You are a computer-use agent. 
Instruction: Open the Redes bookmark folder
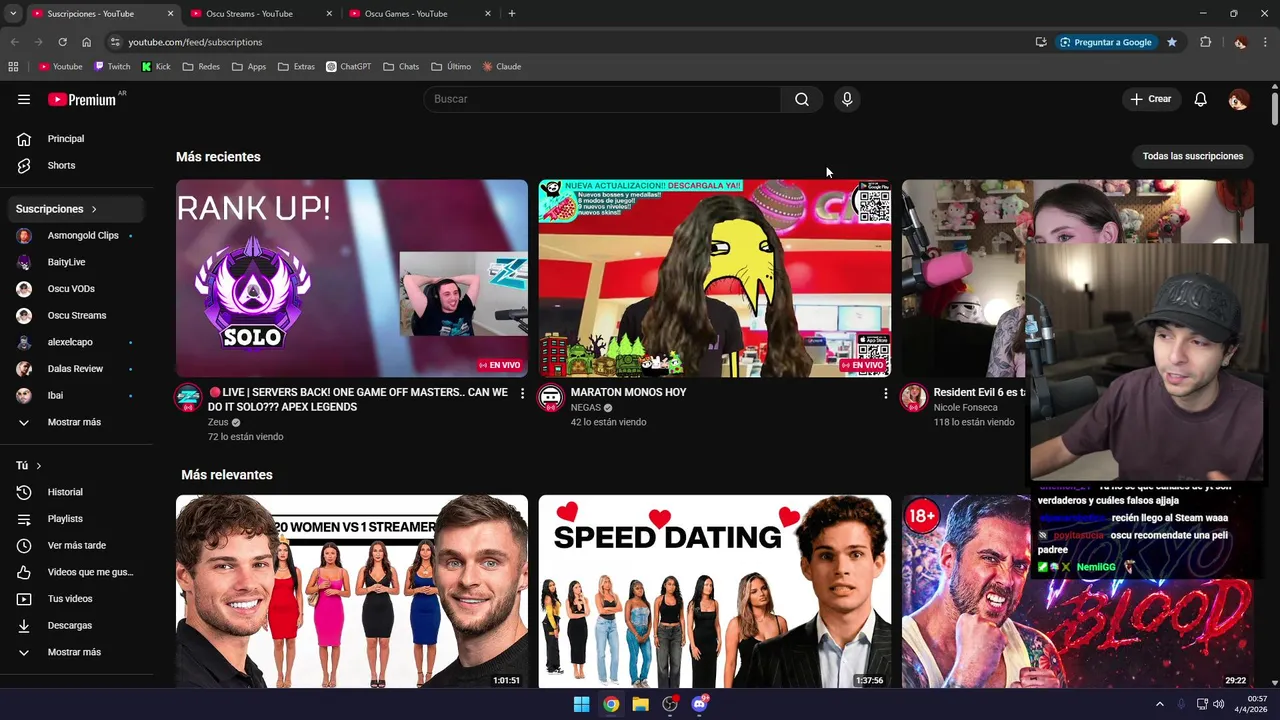tap(201, 67)
